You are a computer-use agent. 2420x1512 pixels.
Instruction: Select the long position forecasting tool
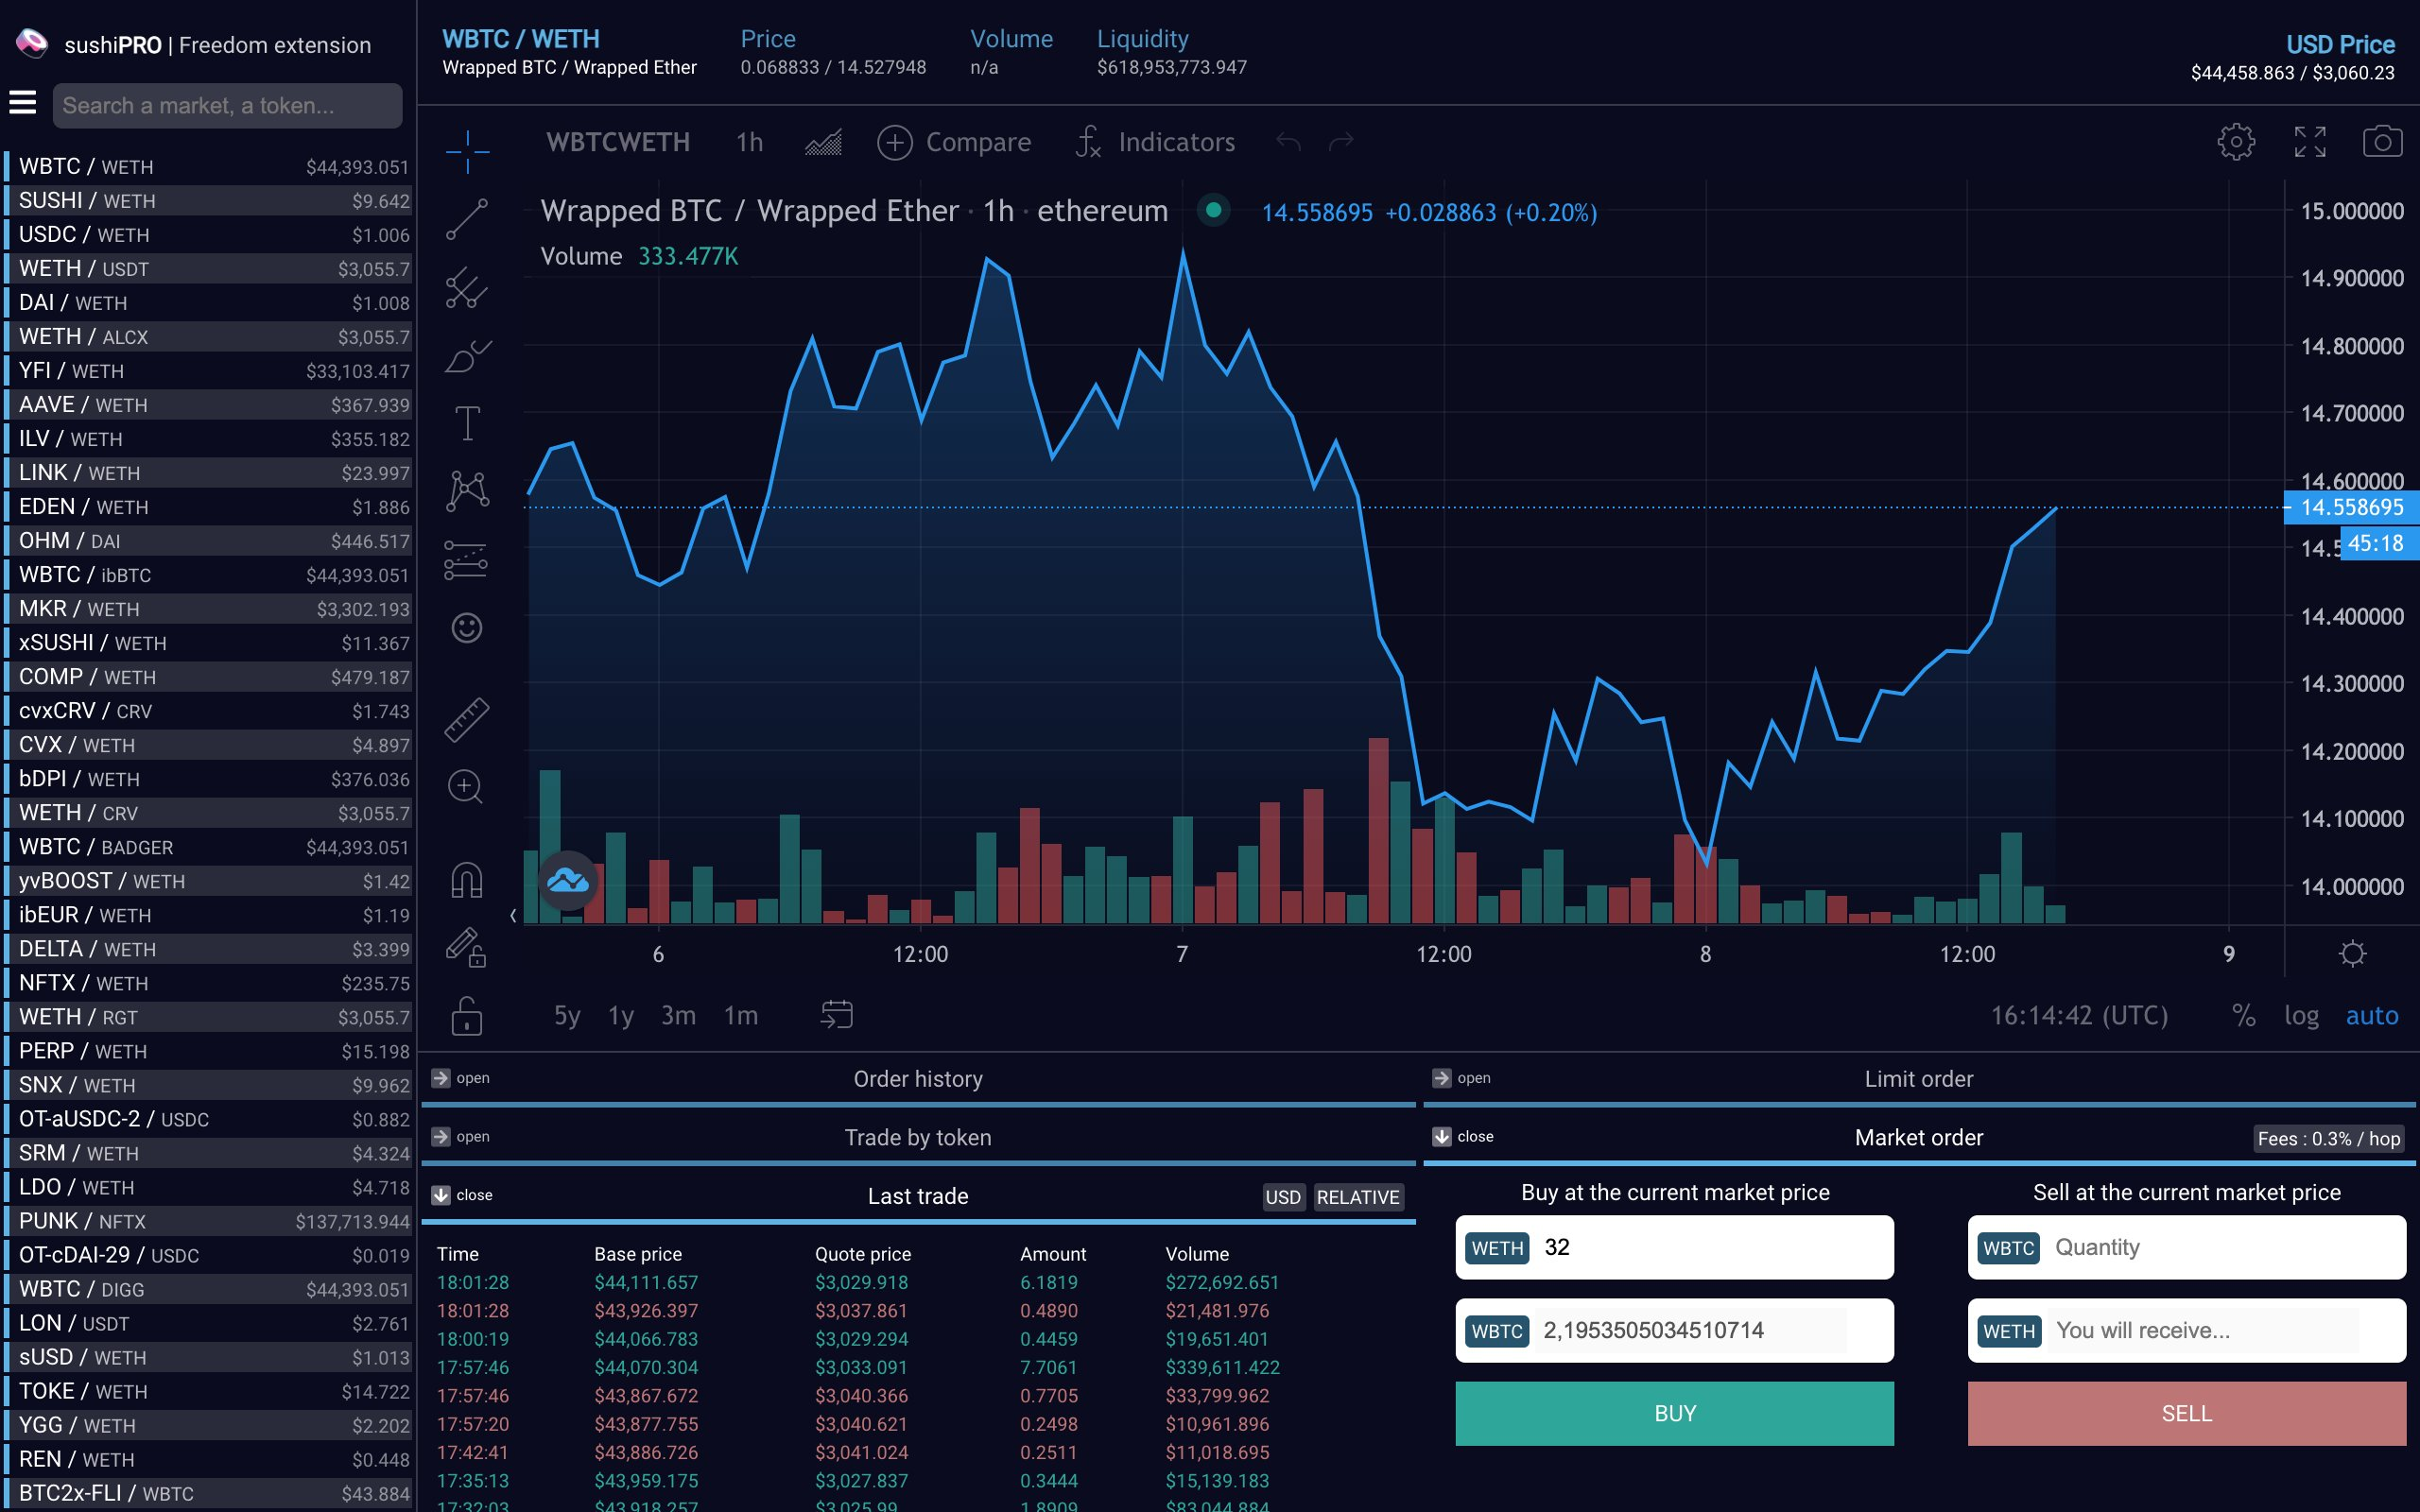pos(467,560)
